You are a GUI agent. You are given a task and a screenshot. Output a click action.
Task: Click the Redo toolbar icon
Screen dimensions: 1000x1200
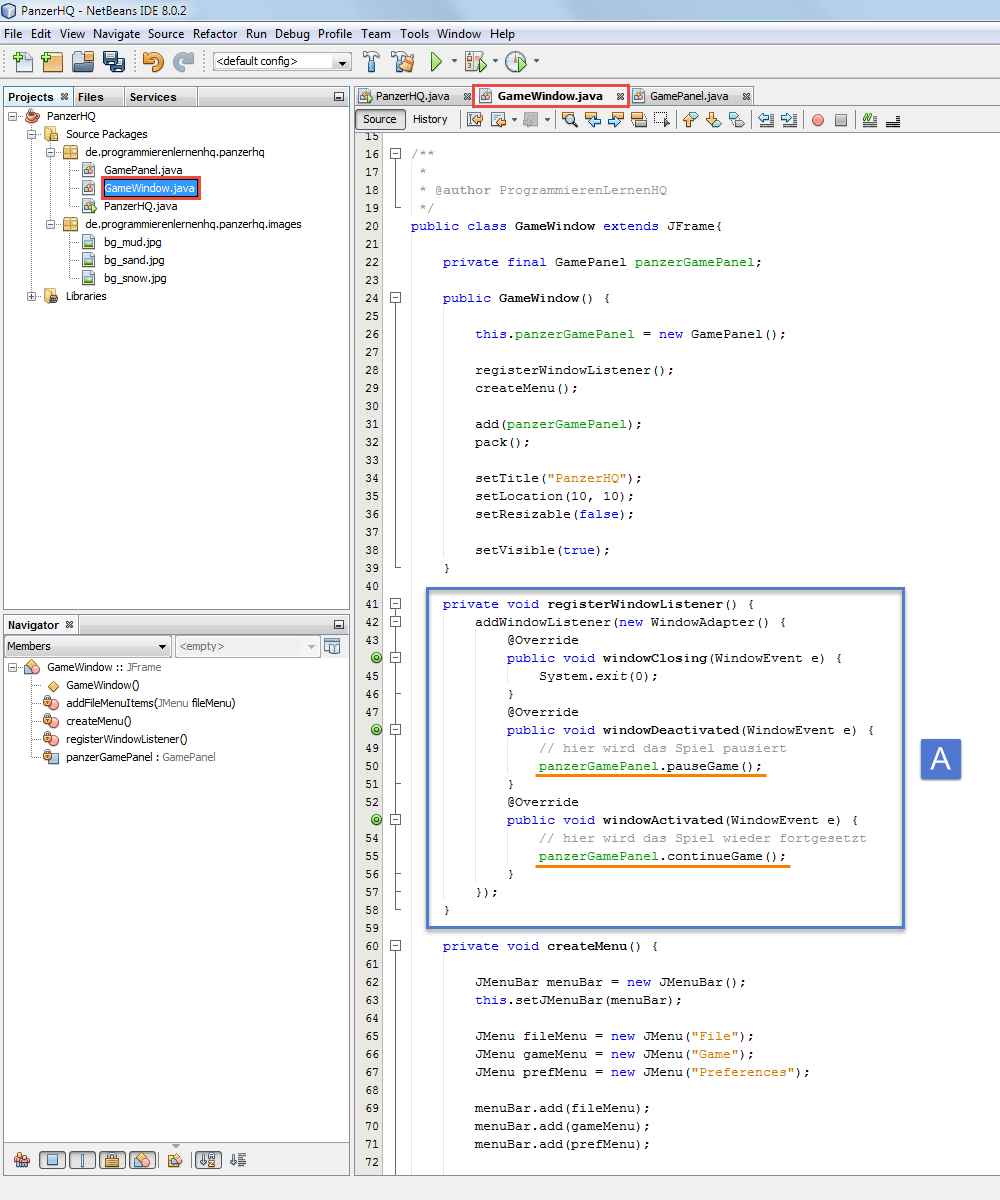coord(183,61)
